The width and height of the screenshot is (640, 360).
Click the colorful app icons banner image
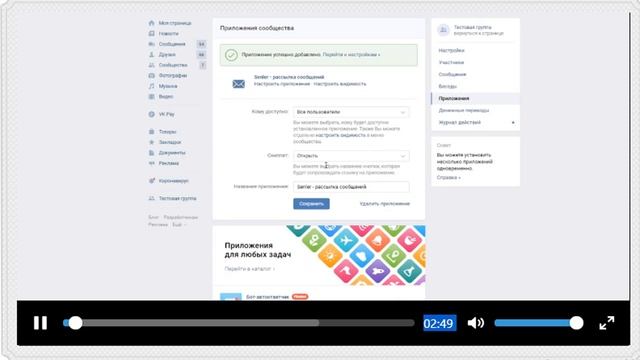356,255
